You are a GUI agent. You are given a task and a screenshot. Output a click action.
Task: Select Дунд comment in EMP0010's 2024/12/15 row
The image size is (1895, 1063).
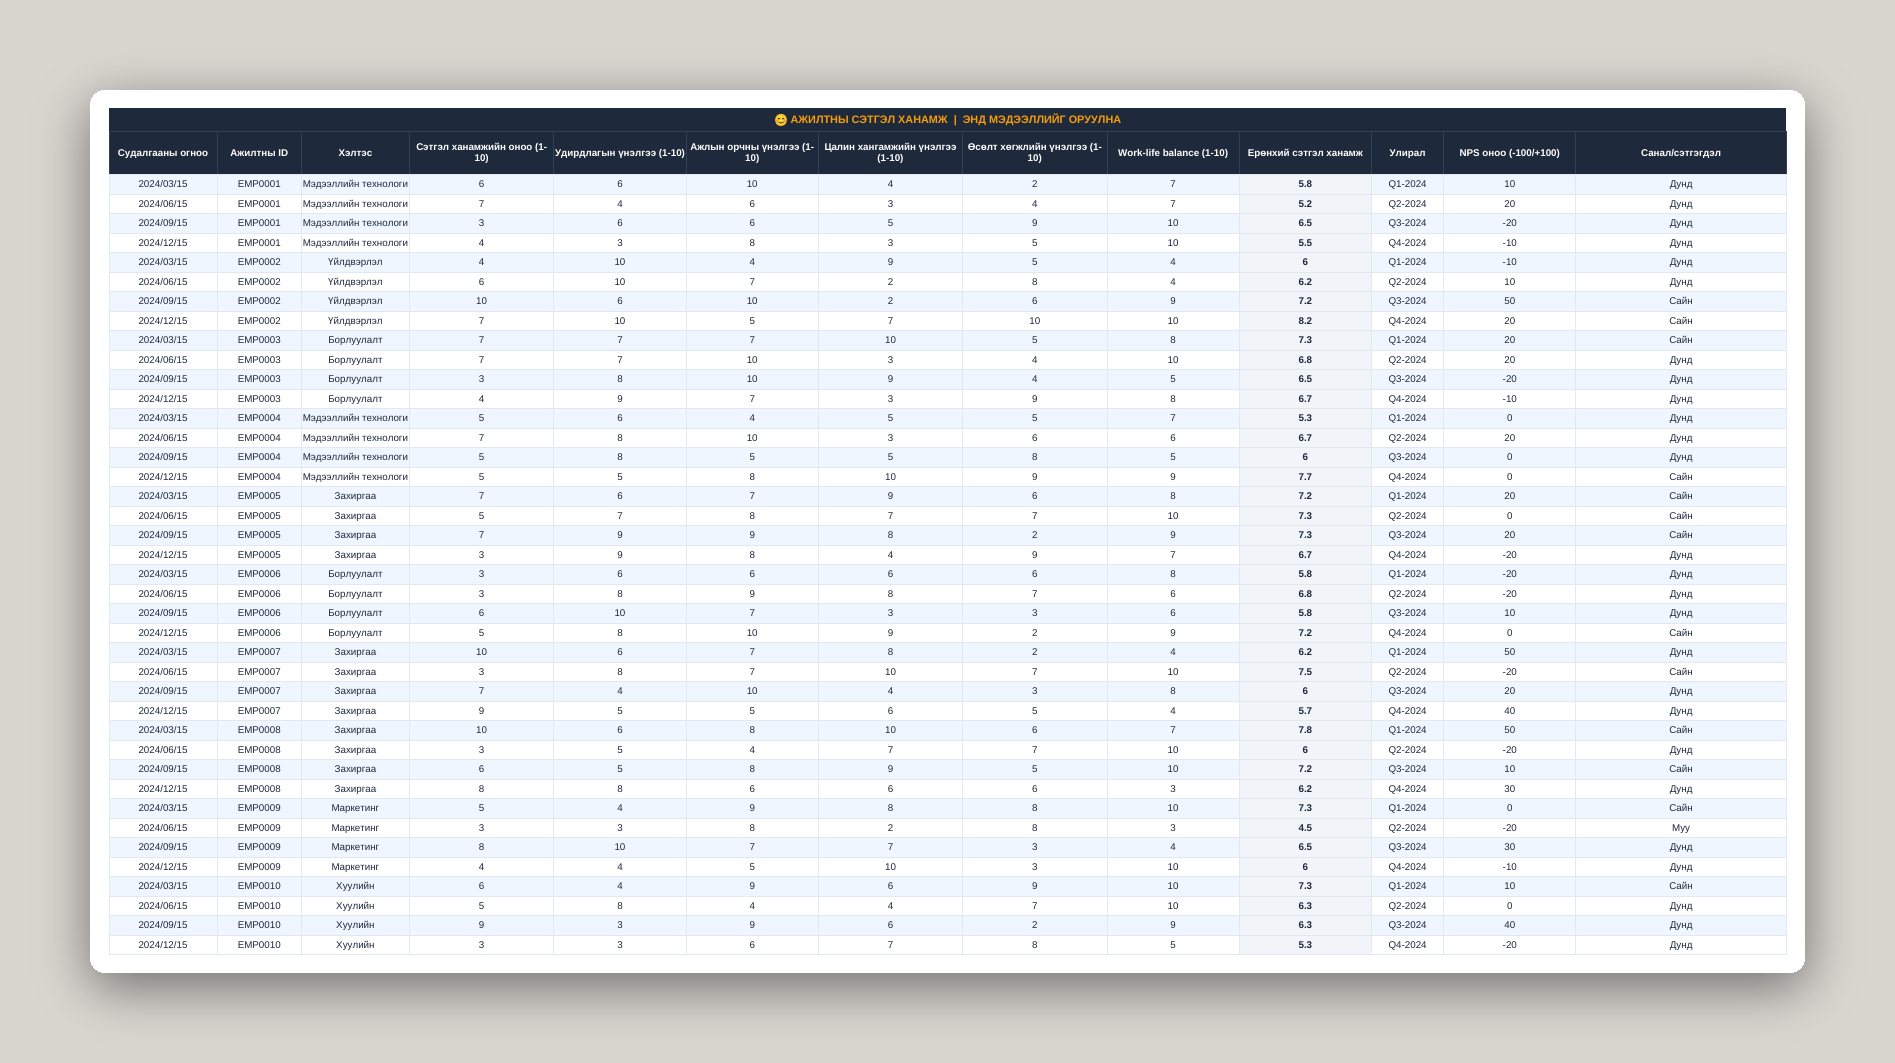point(1681,945)
